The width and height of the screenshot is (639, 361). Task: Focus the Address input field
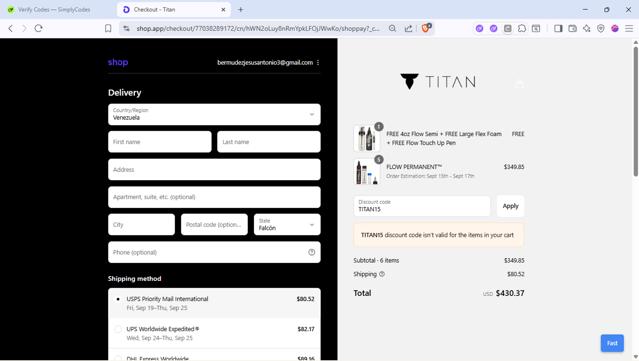pyautogui.click(x=214, y=169)
